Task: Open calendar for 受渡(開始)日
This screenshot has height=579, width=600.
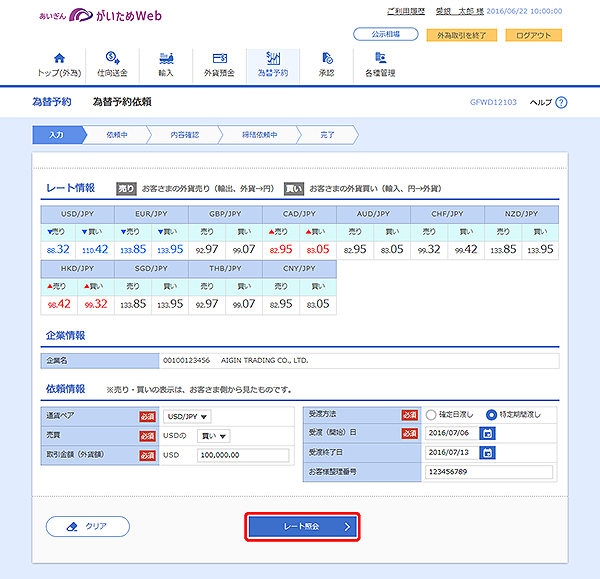Action: coord(488,433)
